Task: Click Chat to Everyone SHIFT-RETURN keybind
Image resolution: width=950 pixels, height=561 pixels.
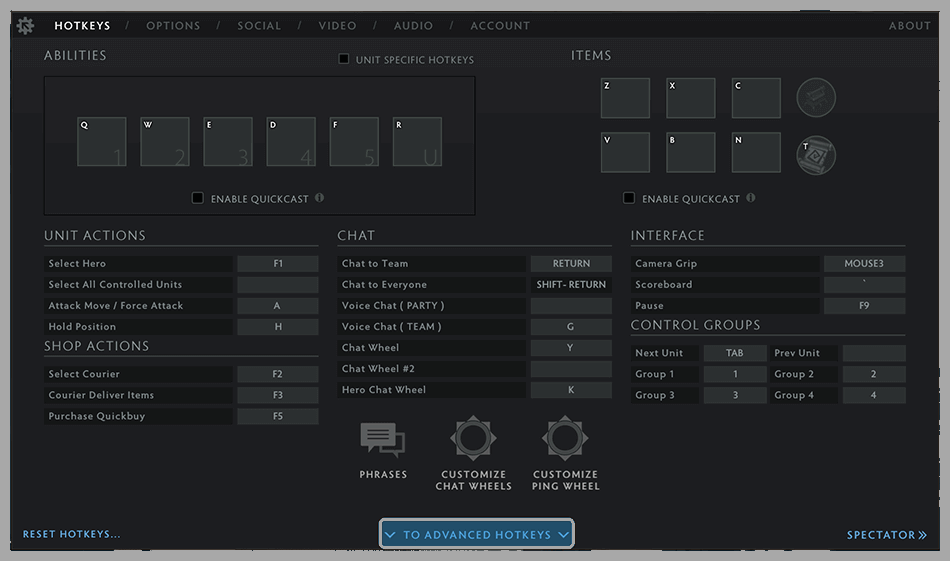Action: (571, 285)
